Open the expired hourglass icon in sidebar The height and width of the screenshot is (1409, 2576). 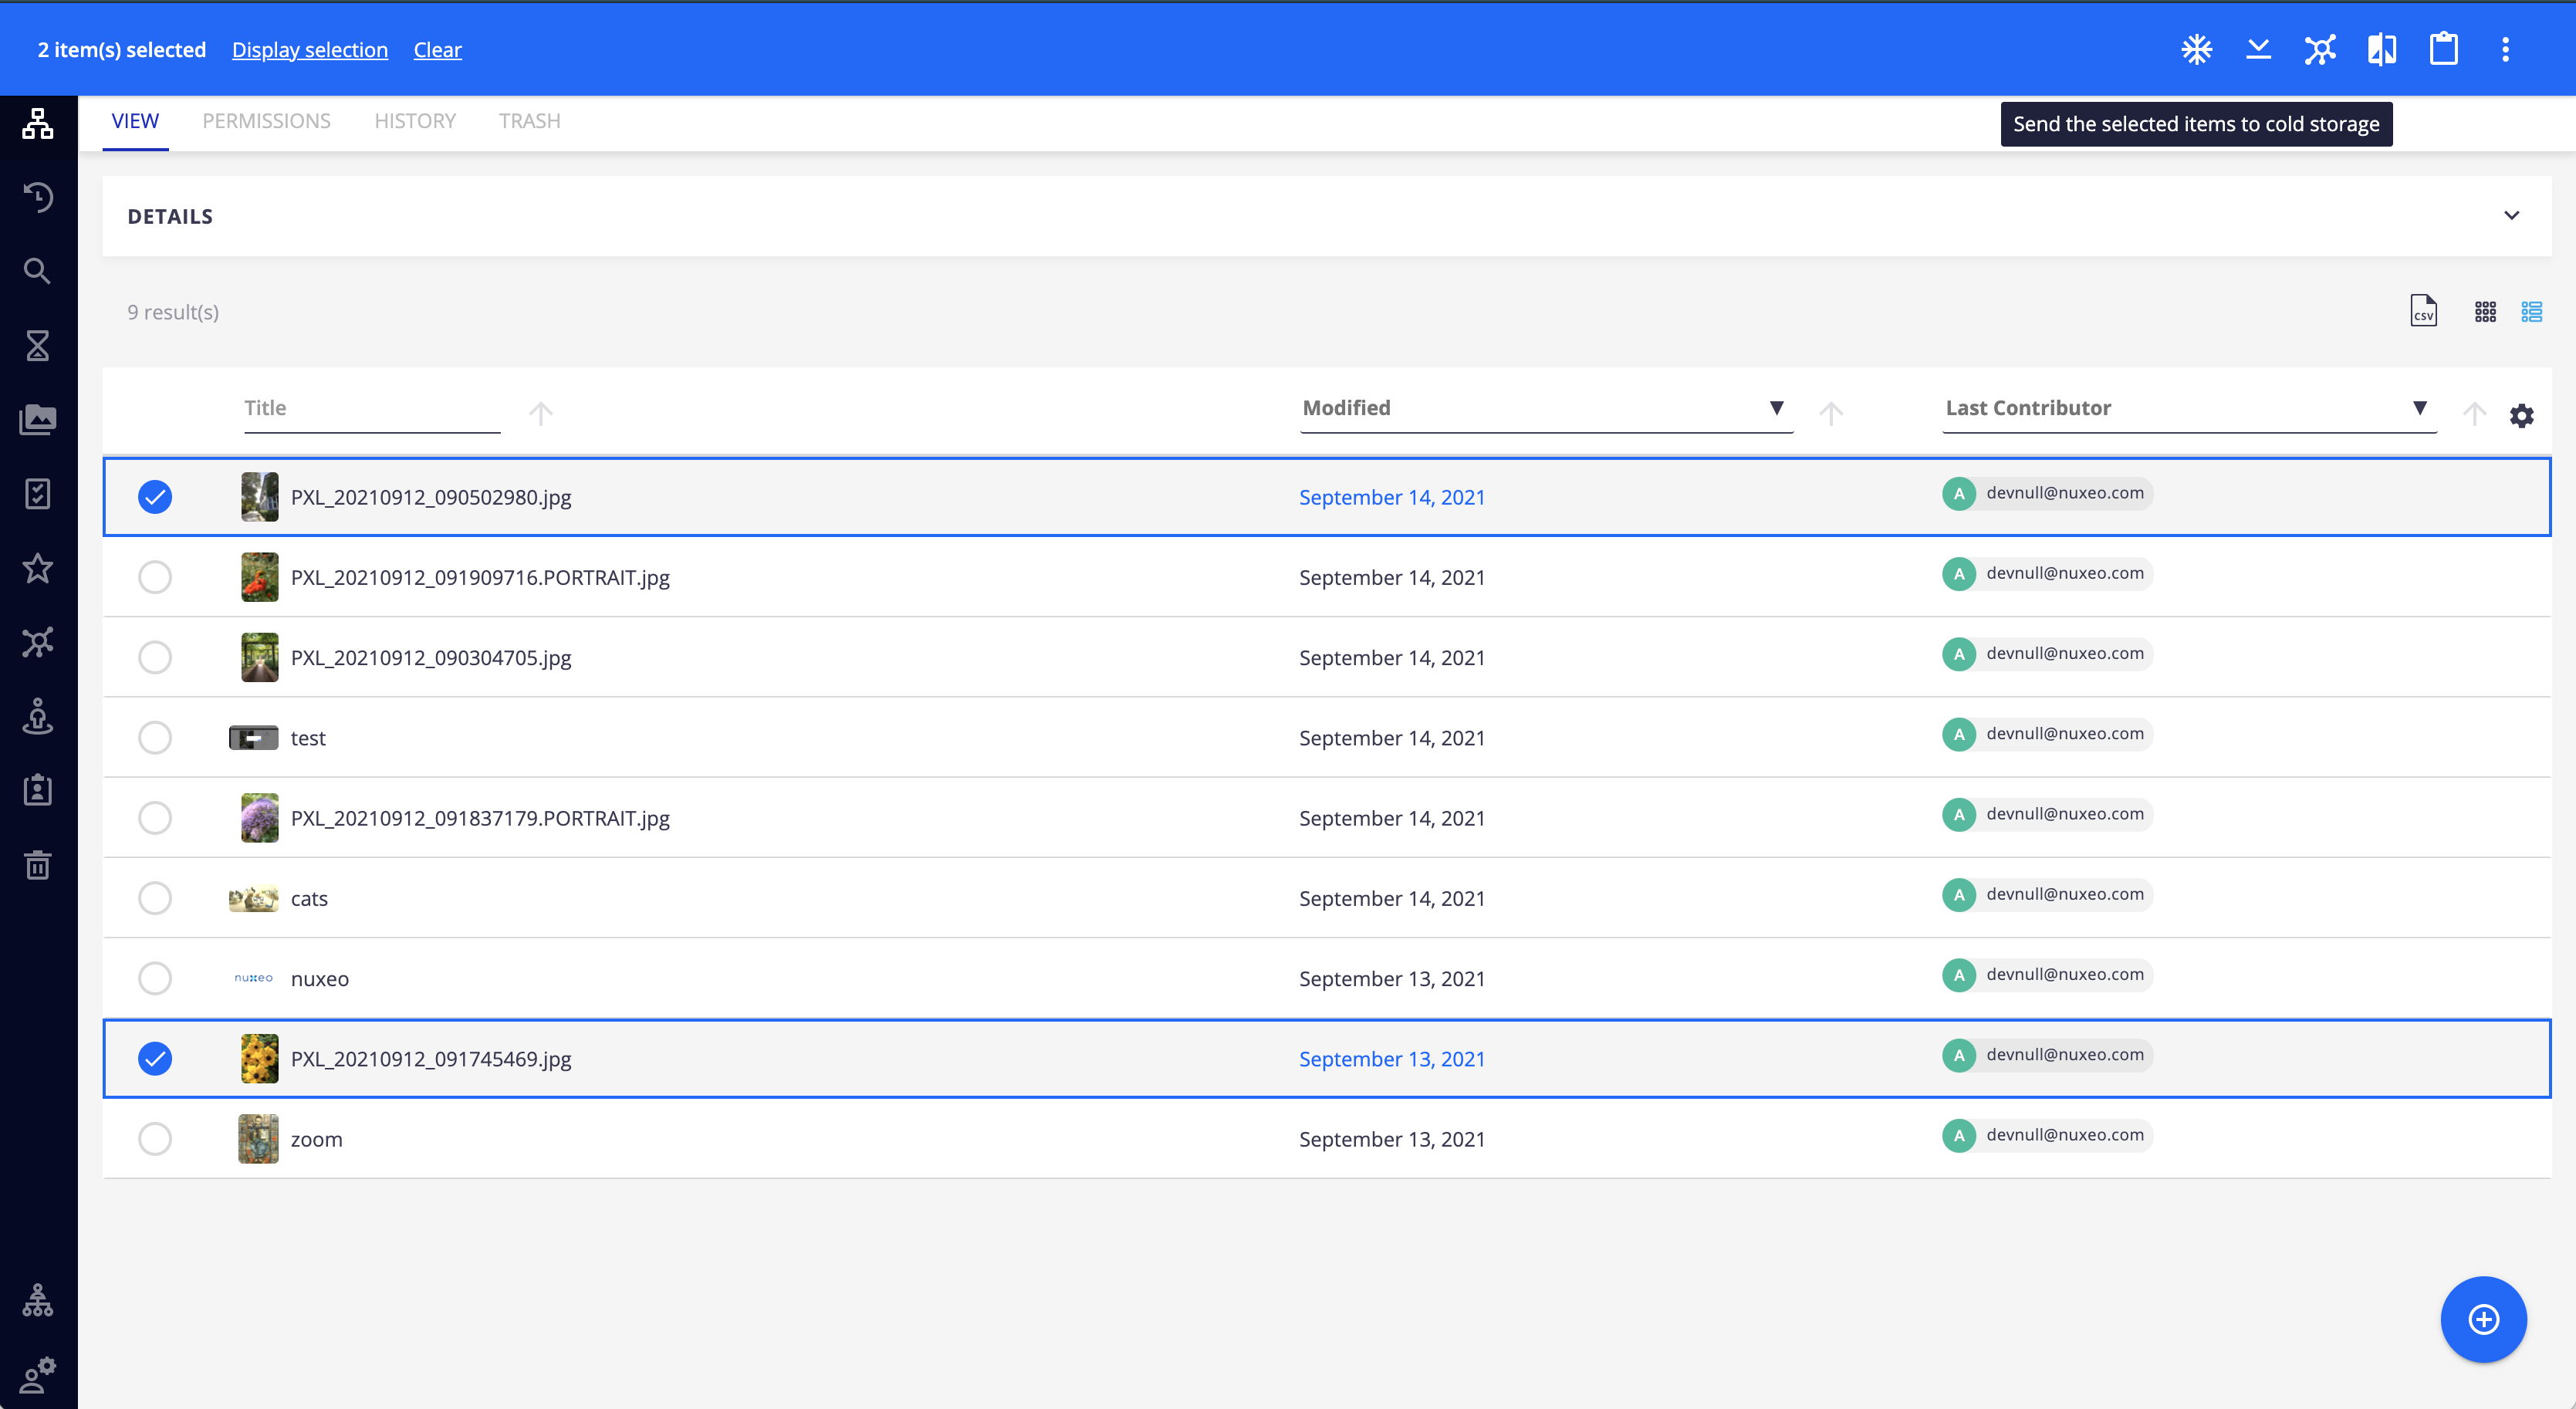[38, 345]
